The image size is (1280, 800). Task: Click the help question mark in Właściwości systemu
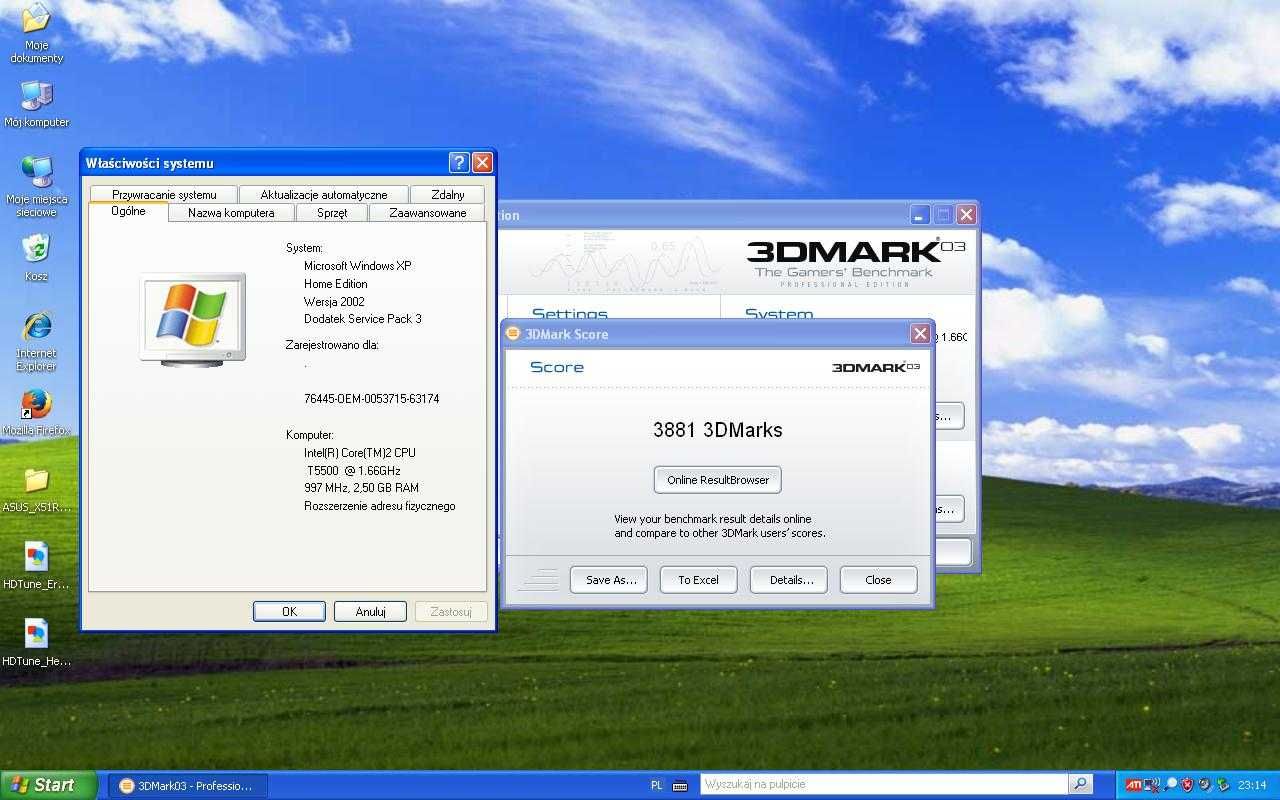tap(459, 162)
